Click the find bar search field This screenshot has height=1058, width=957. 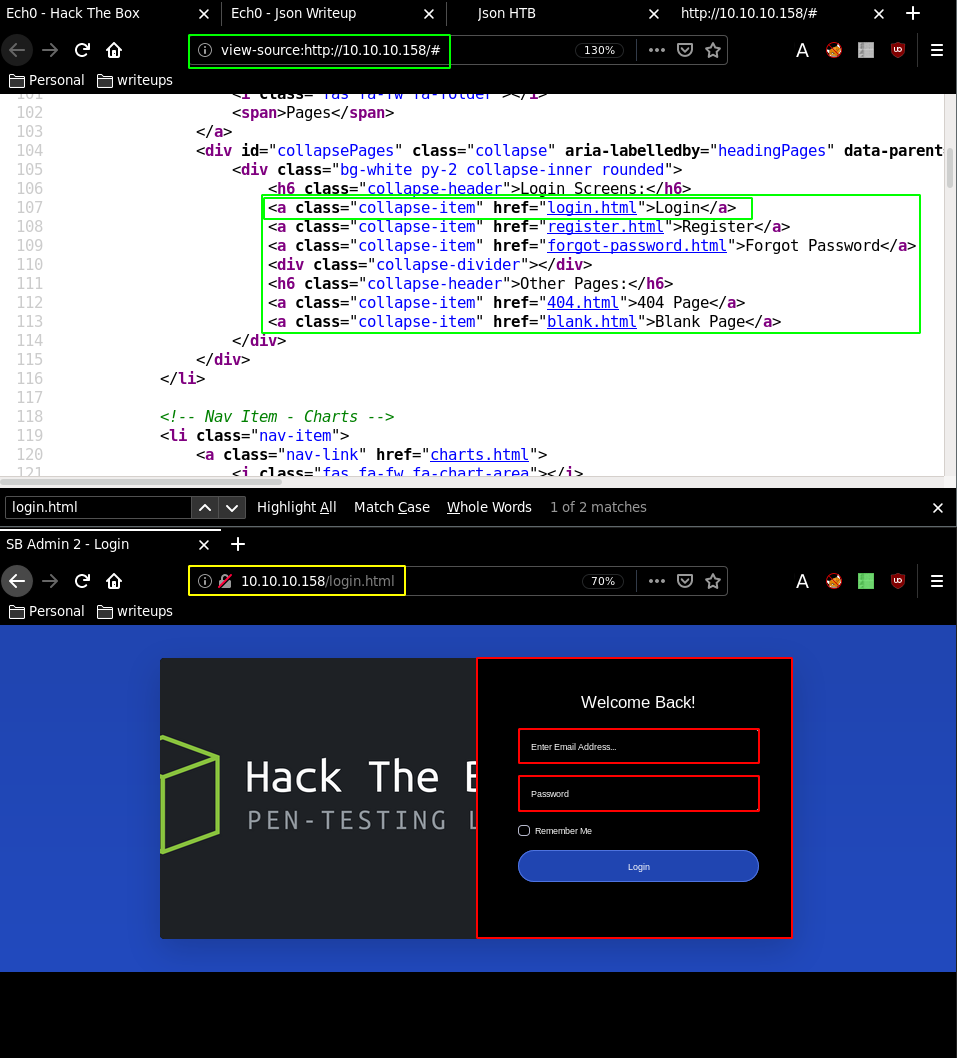[x=98, y=507]
